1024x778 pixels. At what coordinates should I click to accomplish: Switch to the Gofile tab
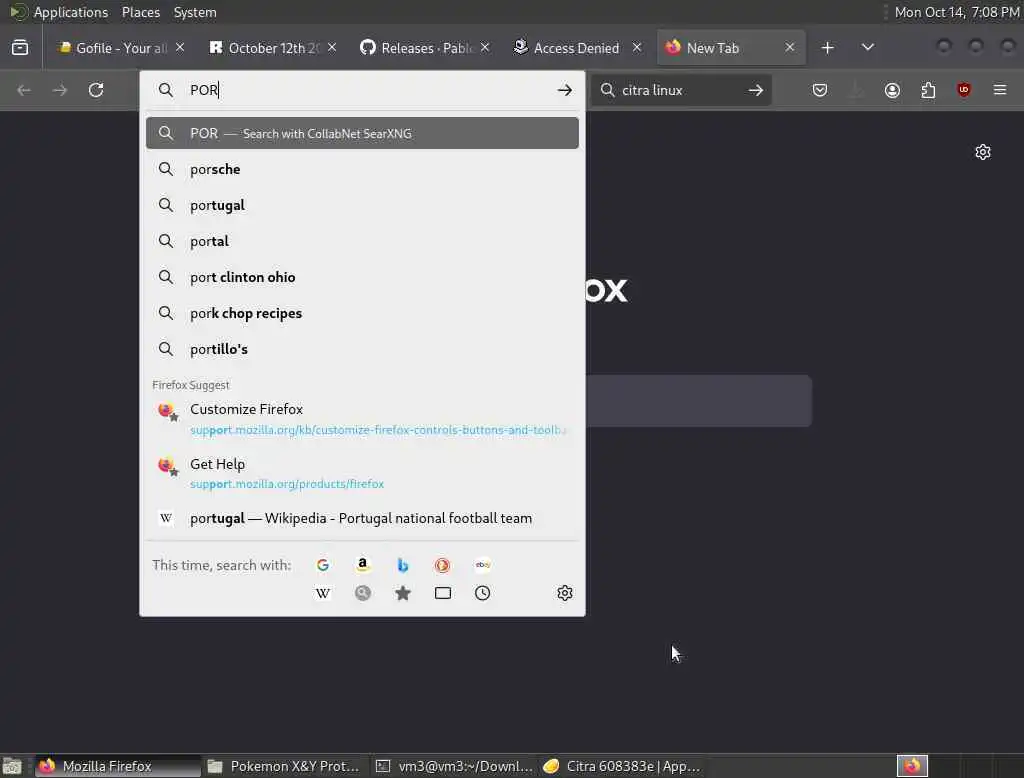pyautogui.click(x=121, y=48)
